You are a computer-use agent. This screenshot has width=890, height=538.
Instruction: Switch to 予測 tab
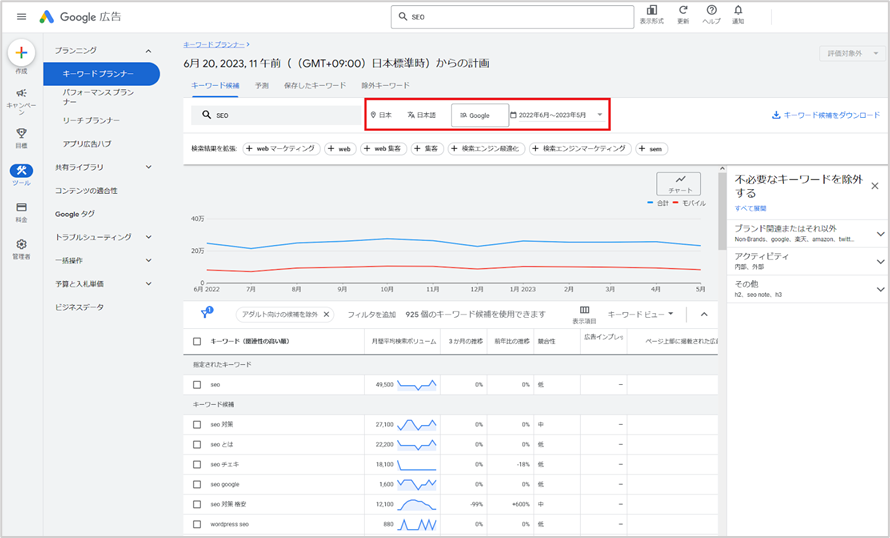click(262, 86)
